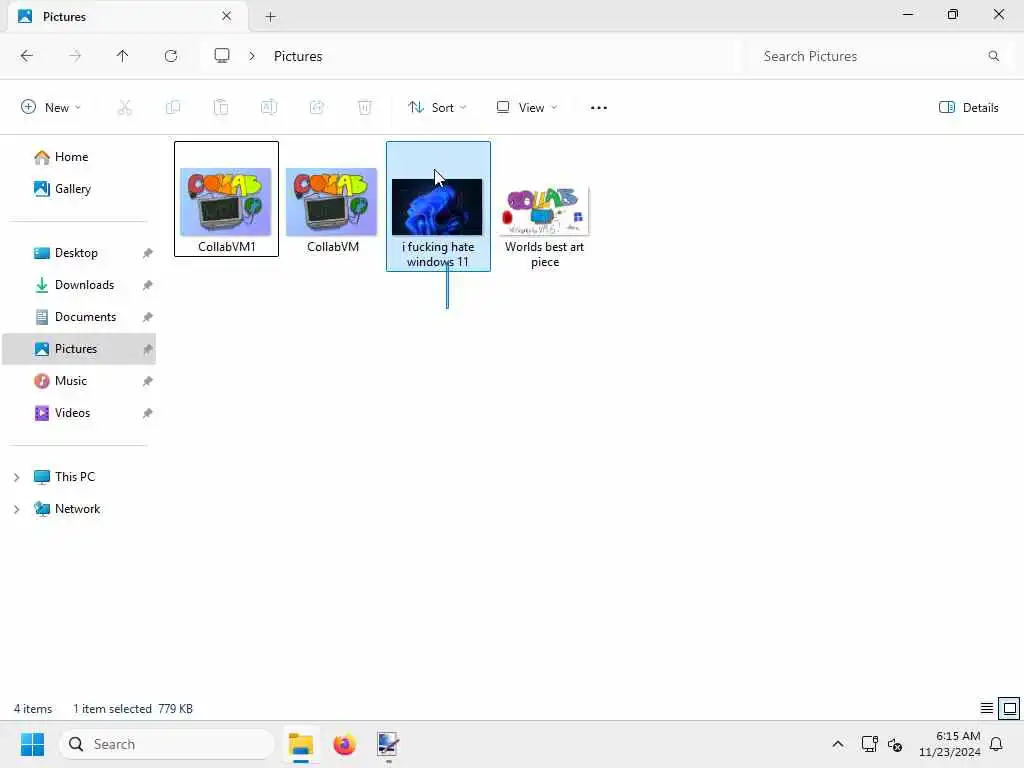Viewport: 1024px width, 768px height.
Task: Switch to details list view layout
Action: [x=987, y=708]
